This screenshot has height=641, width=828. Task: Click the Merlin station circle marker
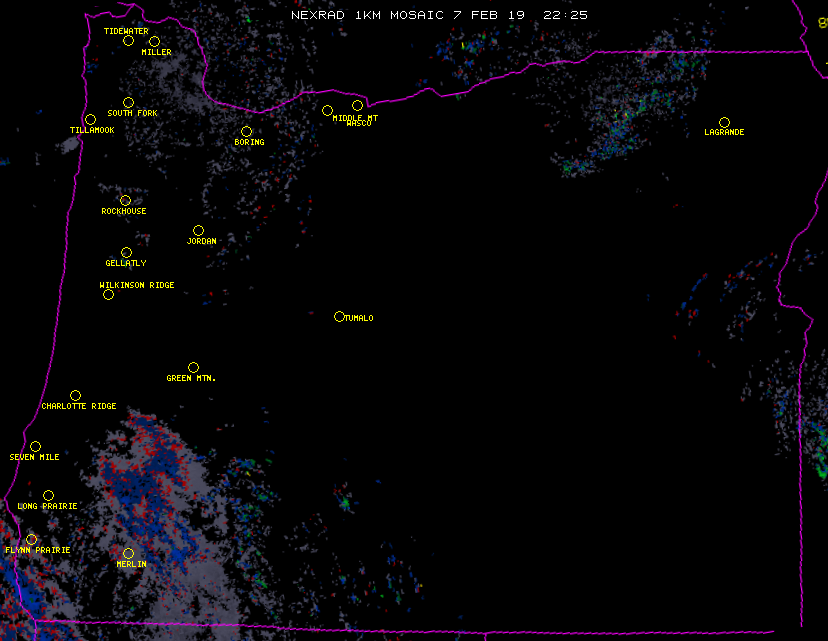point(128,553)
